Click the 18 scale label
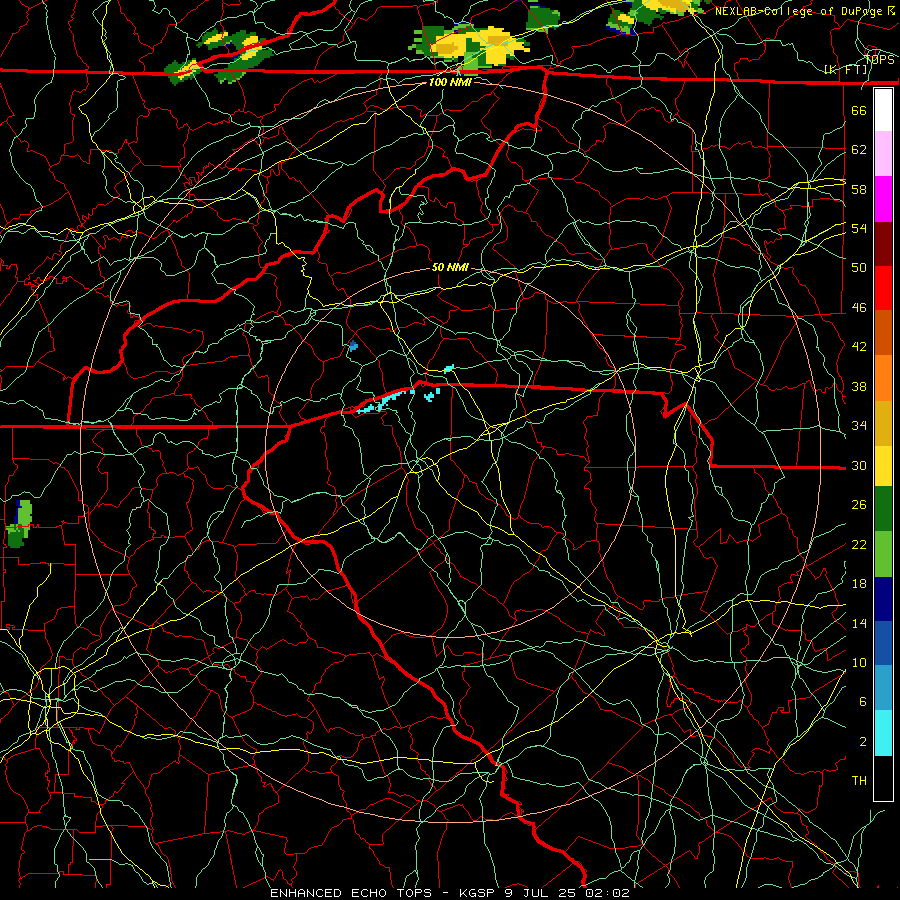 coord(859,584)
